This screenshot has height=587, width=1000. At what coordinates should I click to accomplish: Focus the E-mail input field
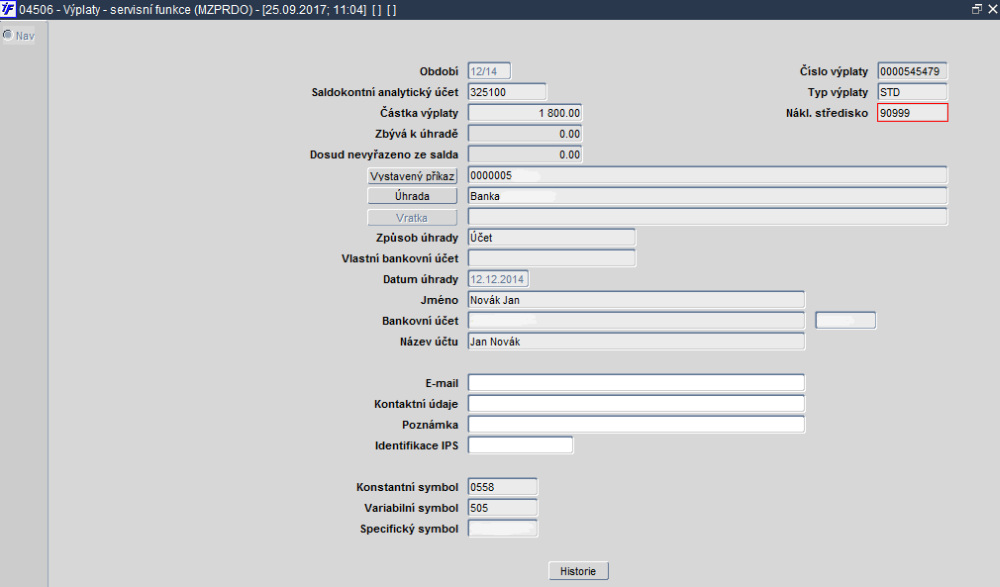[x=636, y=383]
